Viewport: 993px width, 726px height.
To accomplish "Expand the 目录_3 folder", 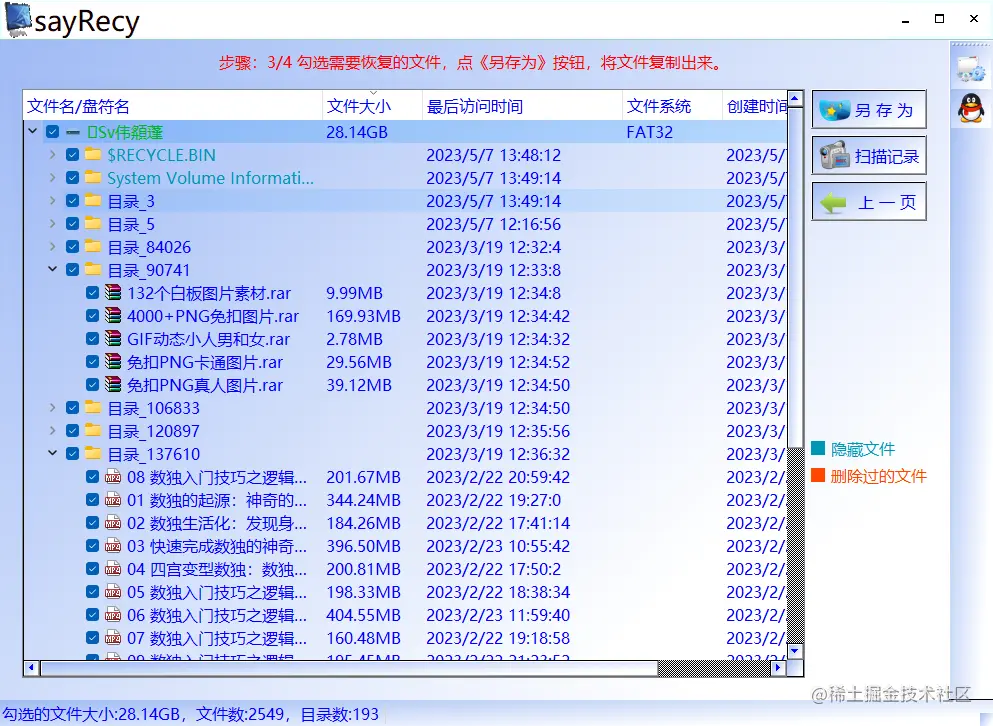I will (53, 201).
